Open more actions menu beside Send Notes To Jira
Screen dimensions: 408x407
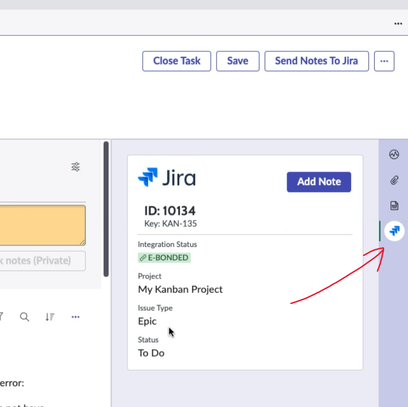[x=384, y=61]
